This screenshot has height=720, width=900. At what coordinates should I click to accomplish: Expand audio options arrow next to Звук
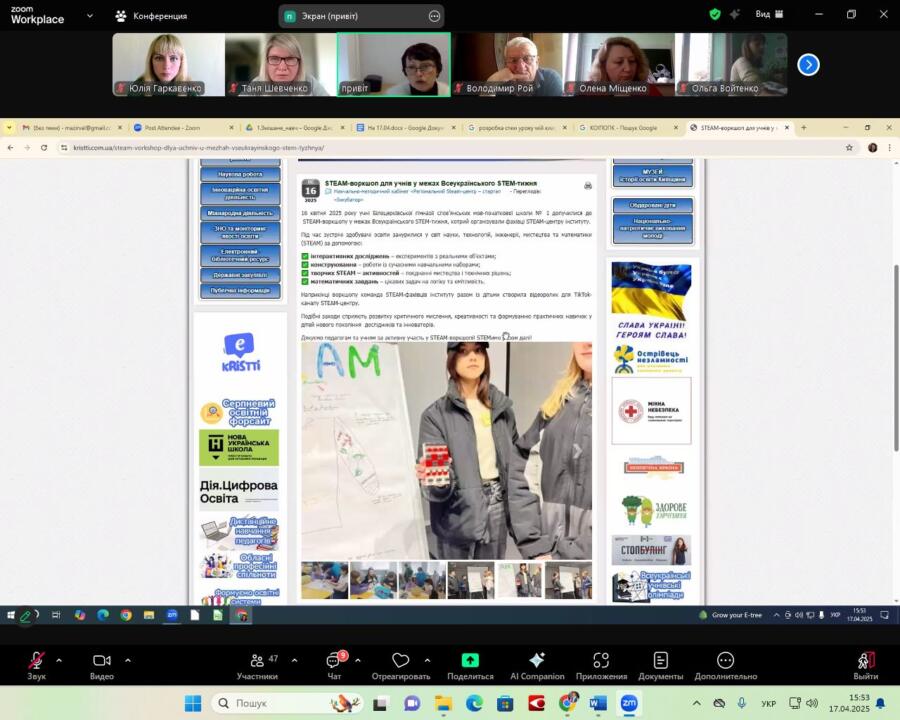(59, 661)
